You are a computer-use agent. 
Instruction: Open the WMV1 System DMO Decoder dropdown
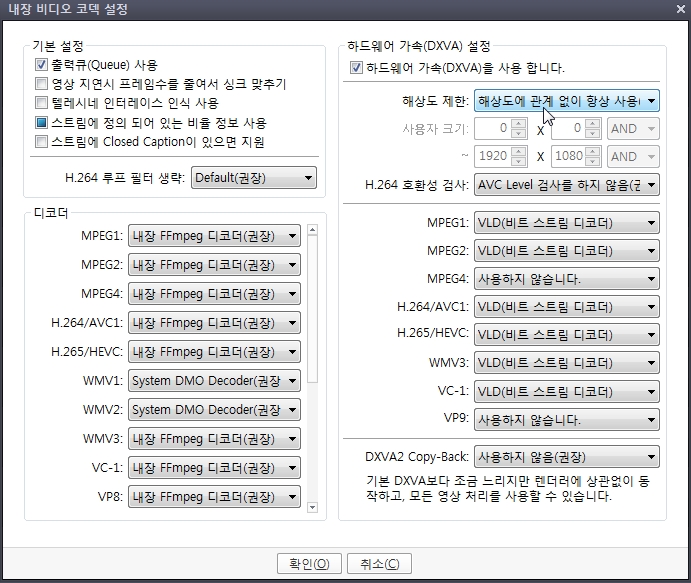(214, 381)
